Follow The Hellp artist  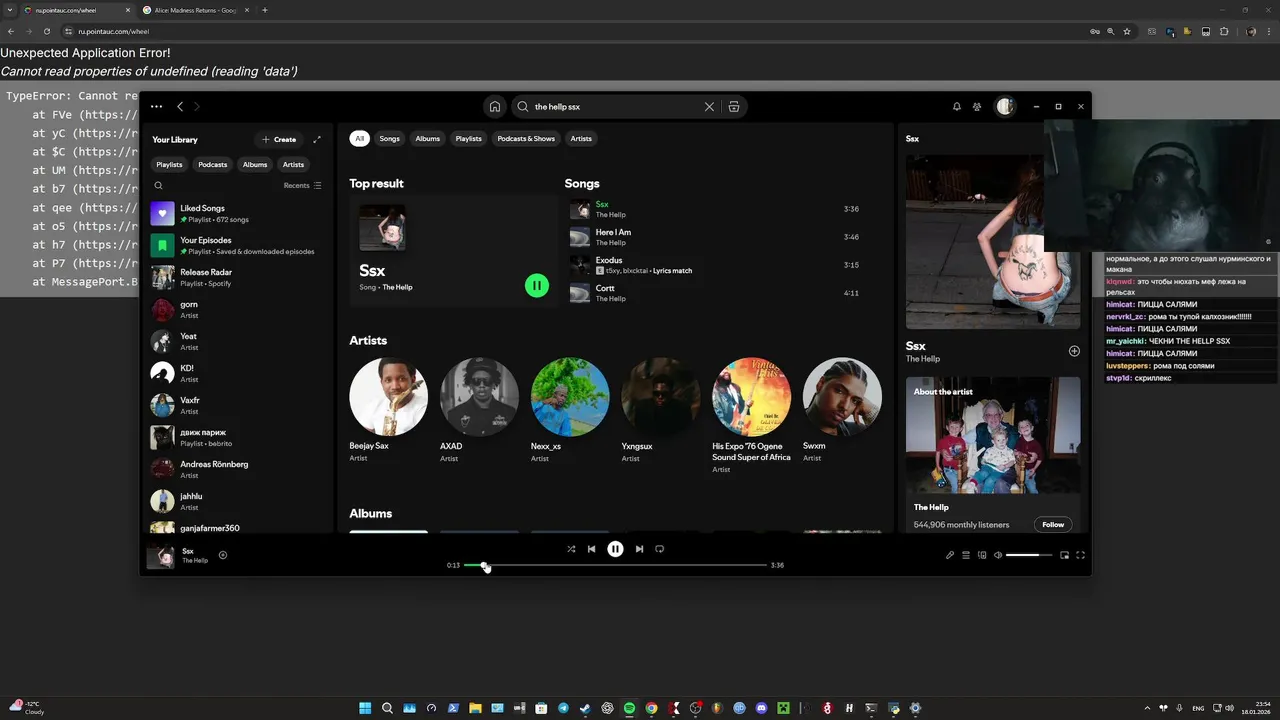pos(1053,524)
